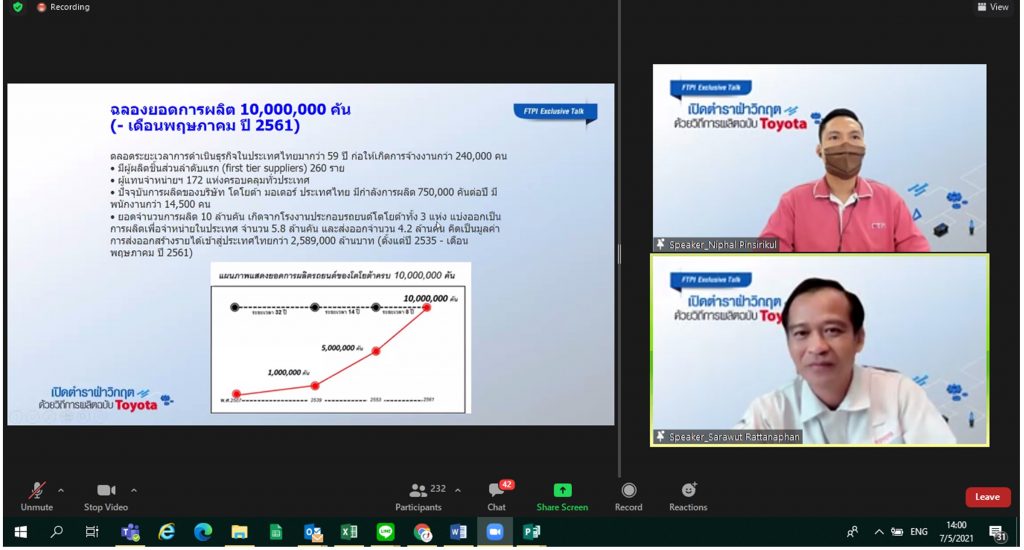The height and width of the screenshot is (550, 1024).
Task: Click the Recording indicator
Action: click(63, 7)
